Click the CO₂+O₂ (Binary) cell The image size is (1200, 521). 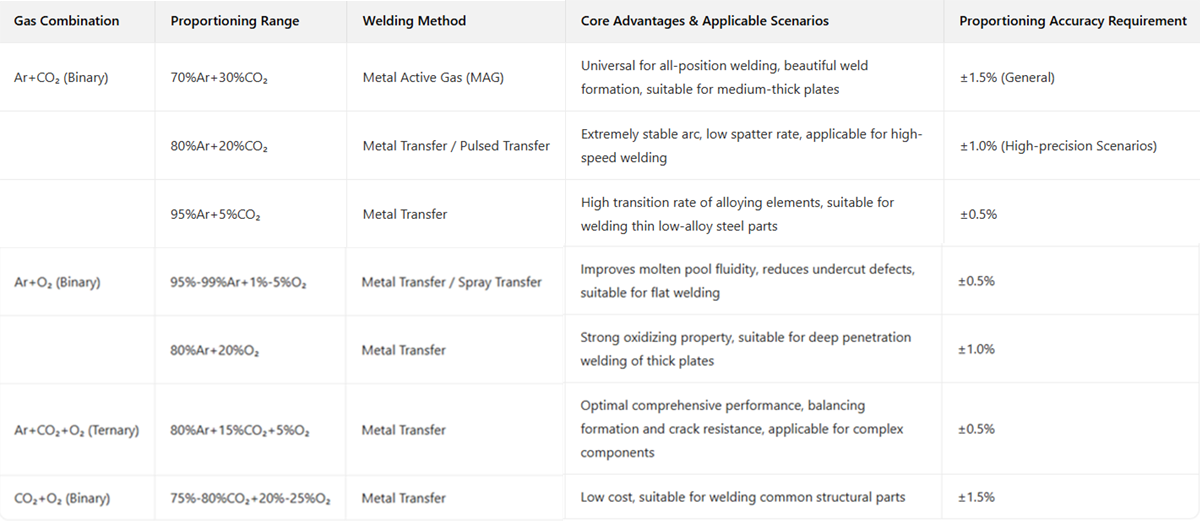62,498
